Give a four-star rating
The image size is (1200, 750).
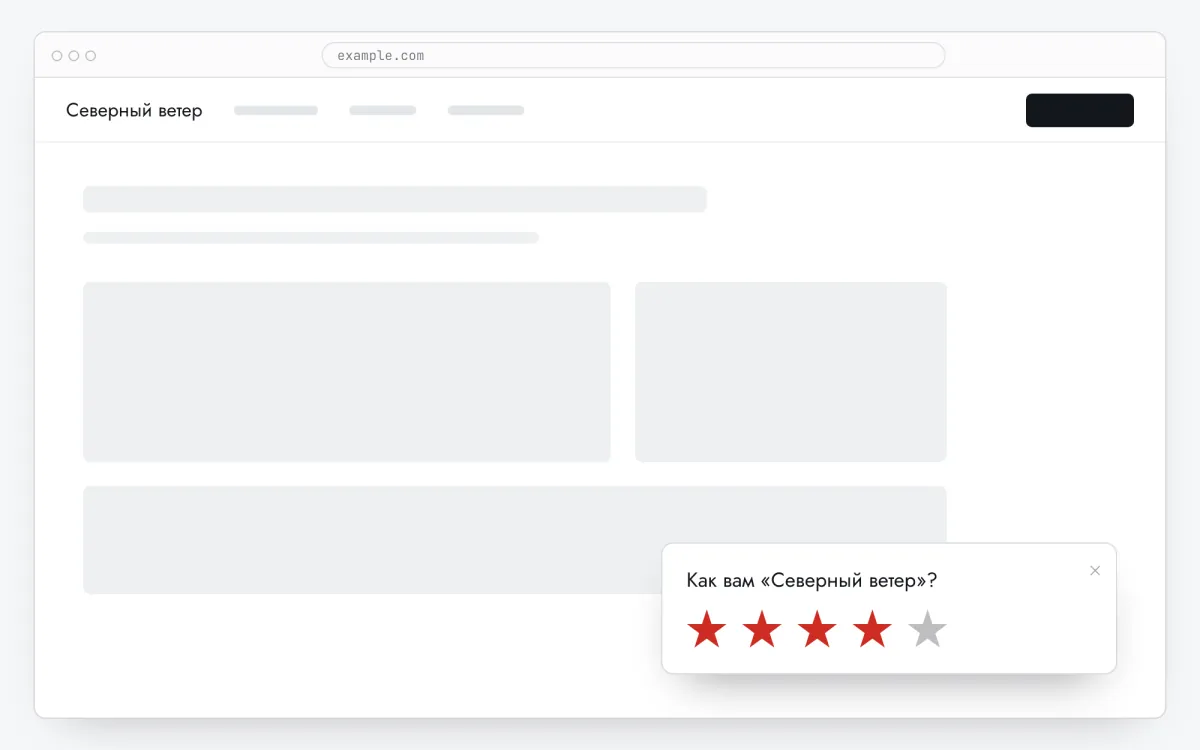(872, 629)
